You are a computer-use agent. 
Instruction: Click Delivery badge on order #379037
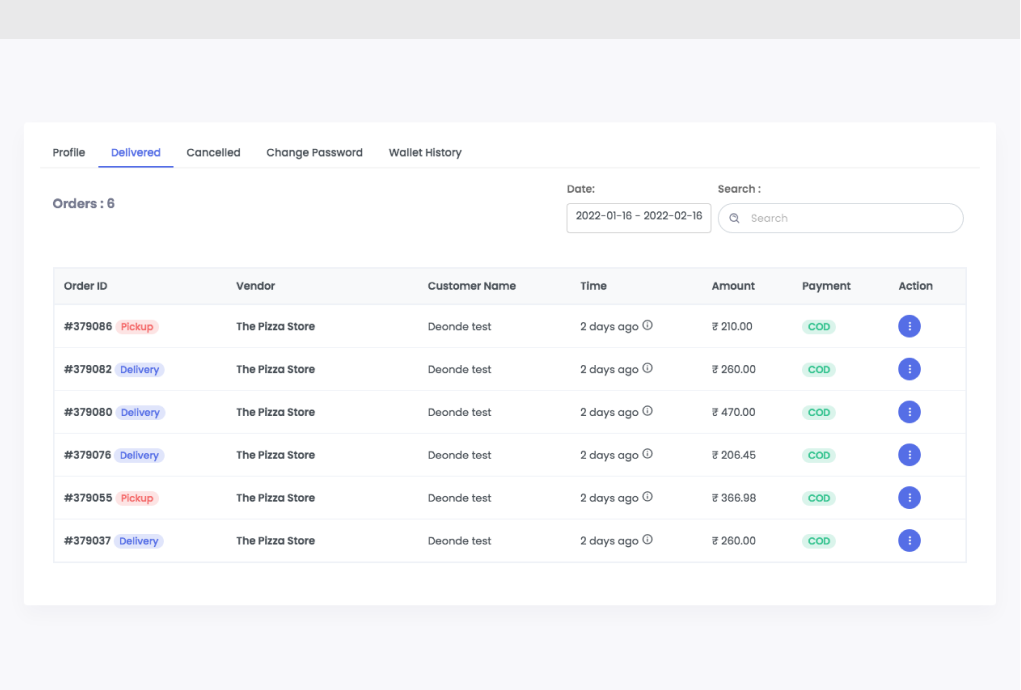click(x=139, y=542)
